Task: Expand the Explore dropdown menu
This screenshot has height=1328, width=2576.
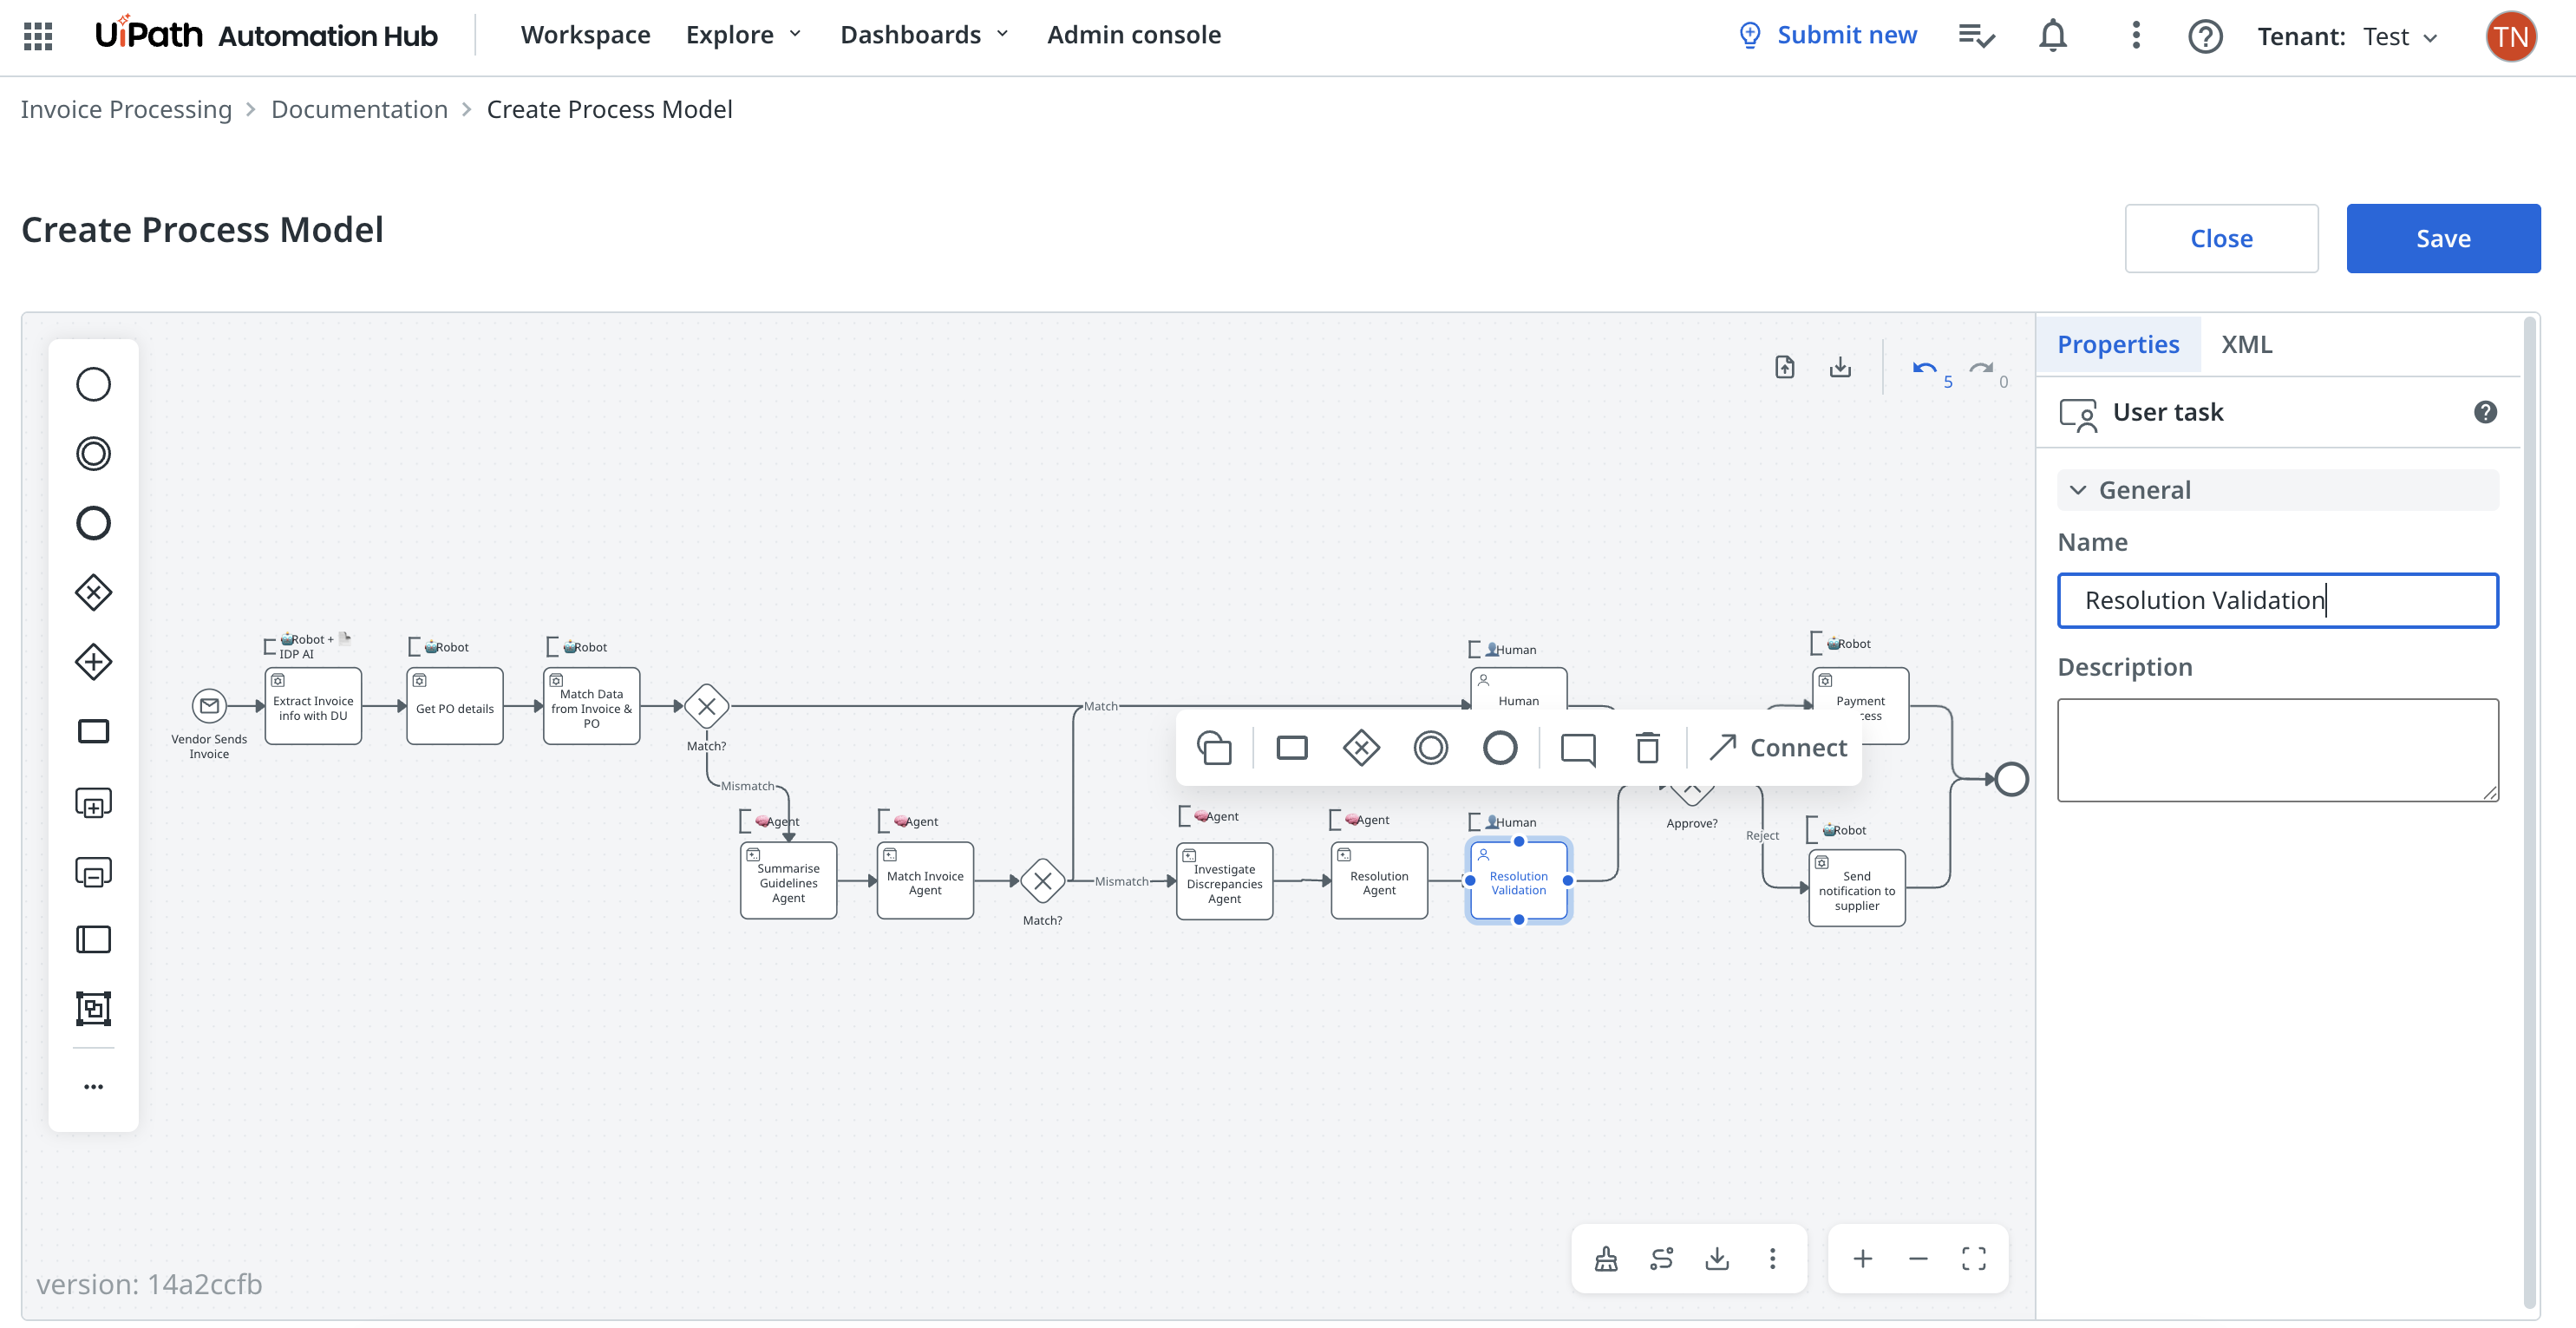Action: (x=744, y=35)
